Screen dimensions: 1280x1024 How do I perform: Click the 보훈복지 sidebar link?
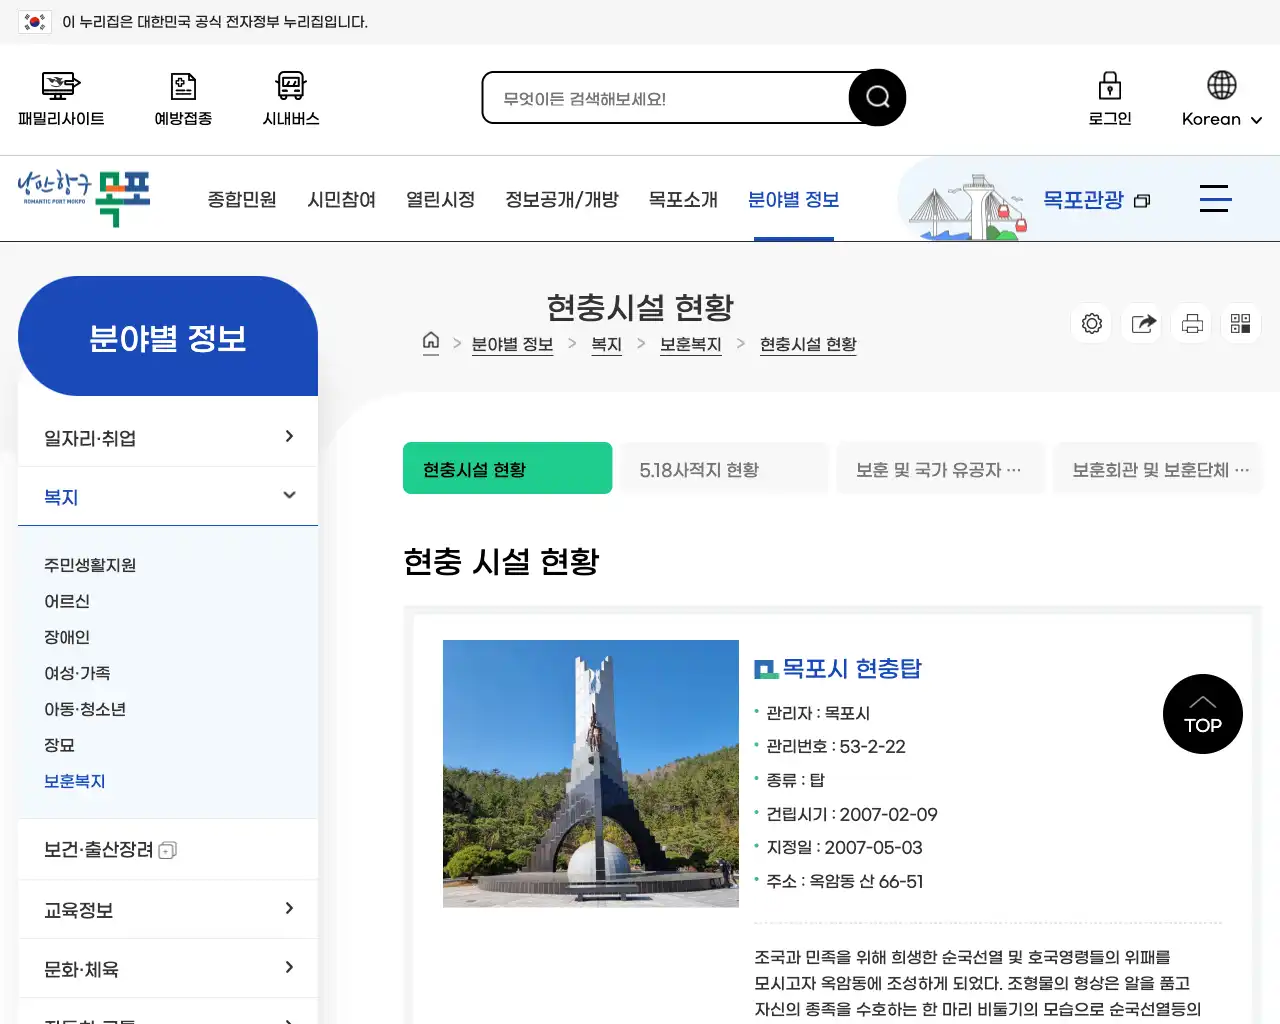coord(74,781)
